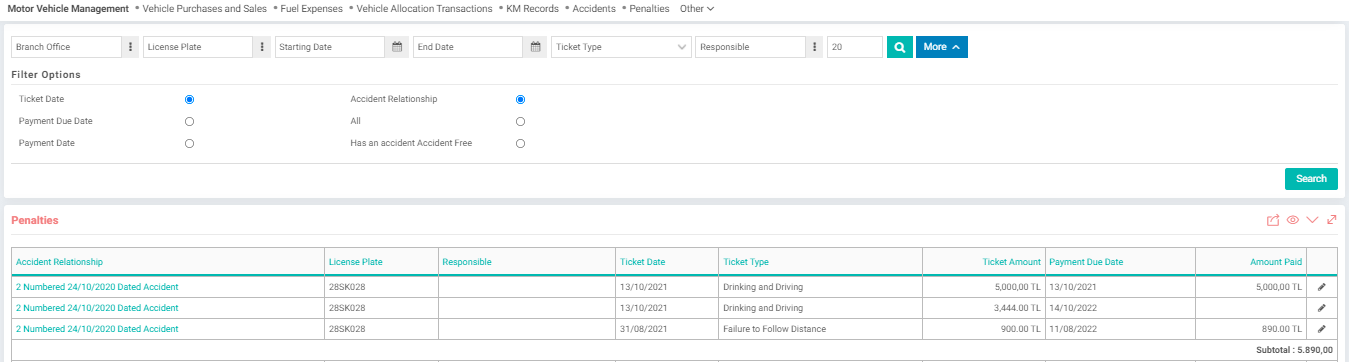The image size is (1349, 362).
Task: Toggle Penalties panel eye visibility icon
Action: pyautogui.click(x=1293, y=220)
